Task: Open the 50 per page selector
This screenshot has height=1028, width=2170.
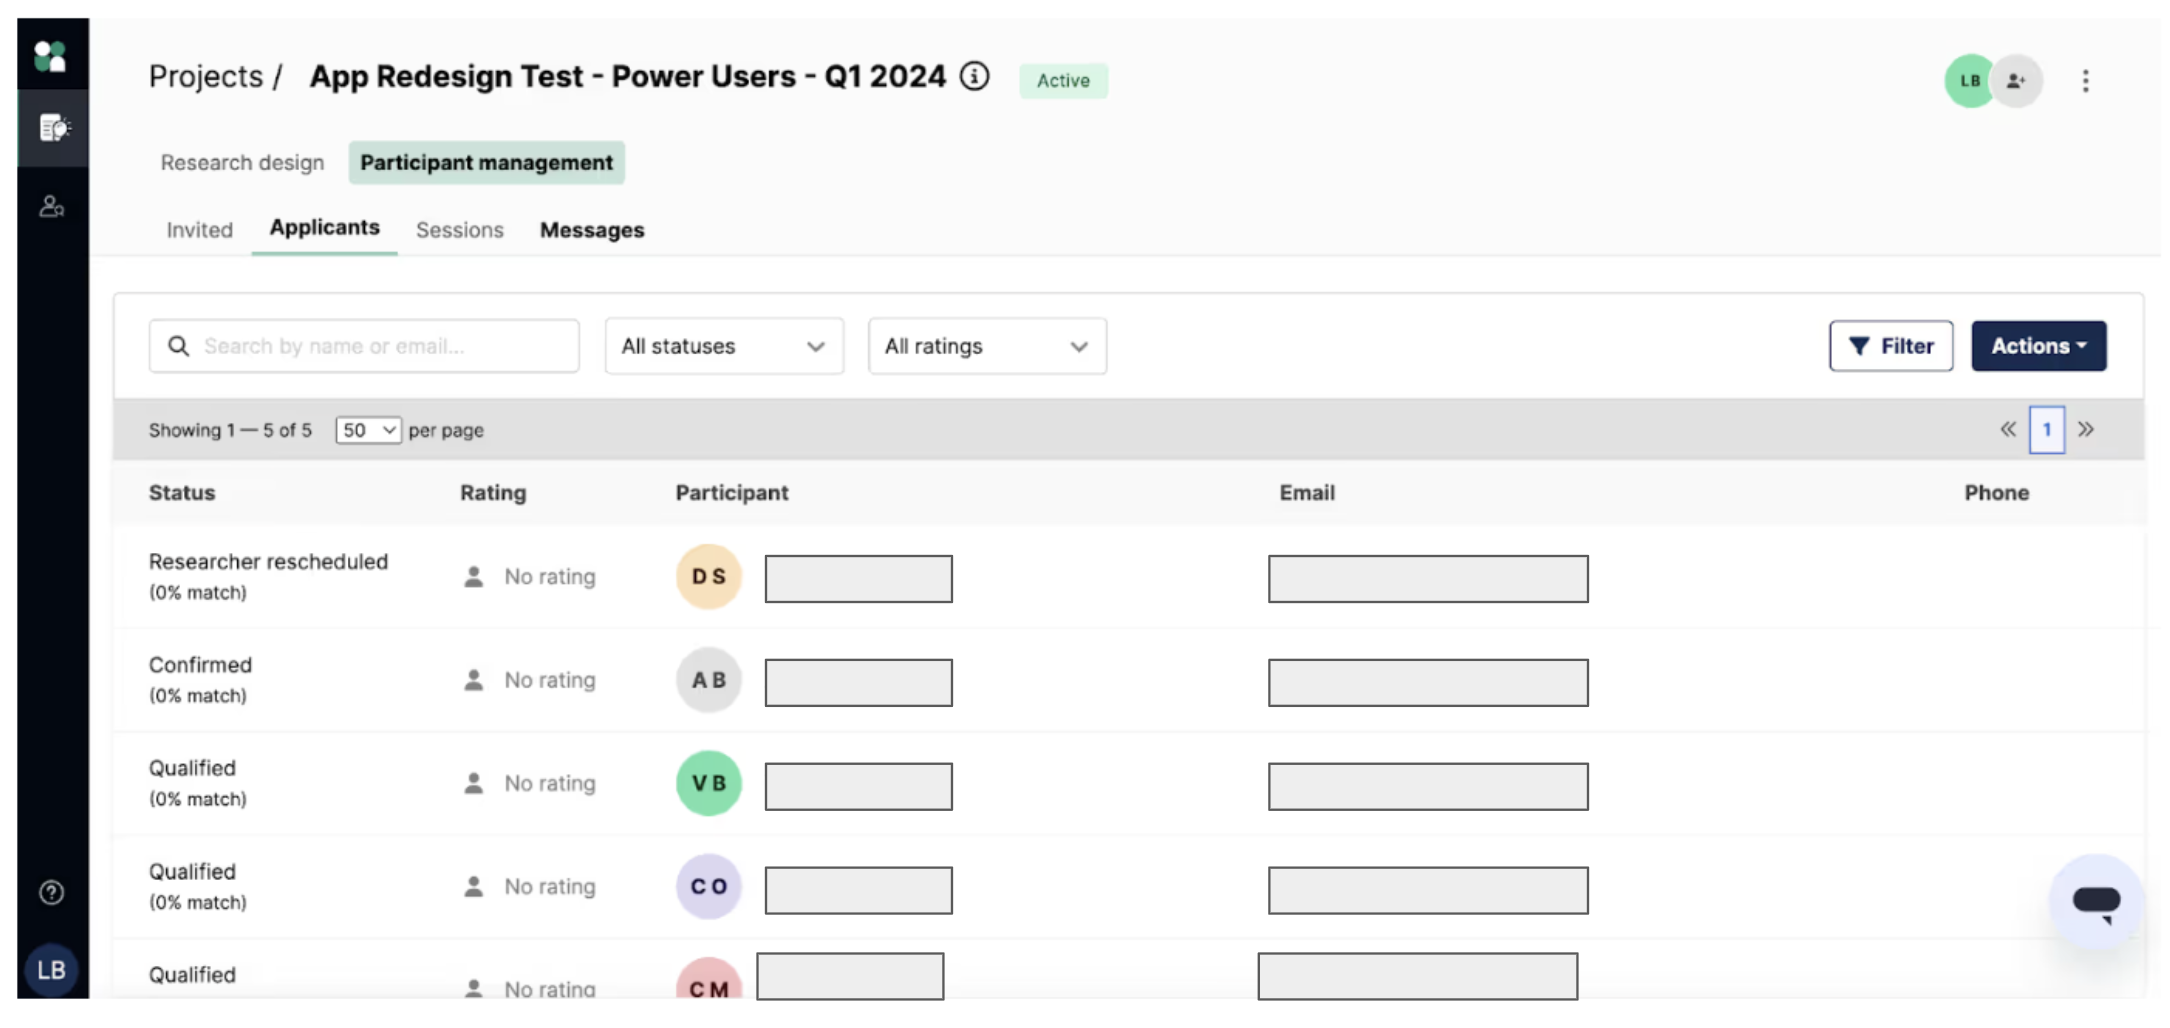Action: (x=368, y=430)
